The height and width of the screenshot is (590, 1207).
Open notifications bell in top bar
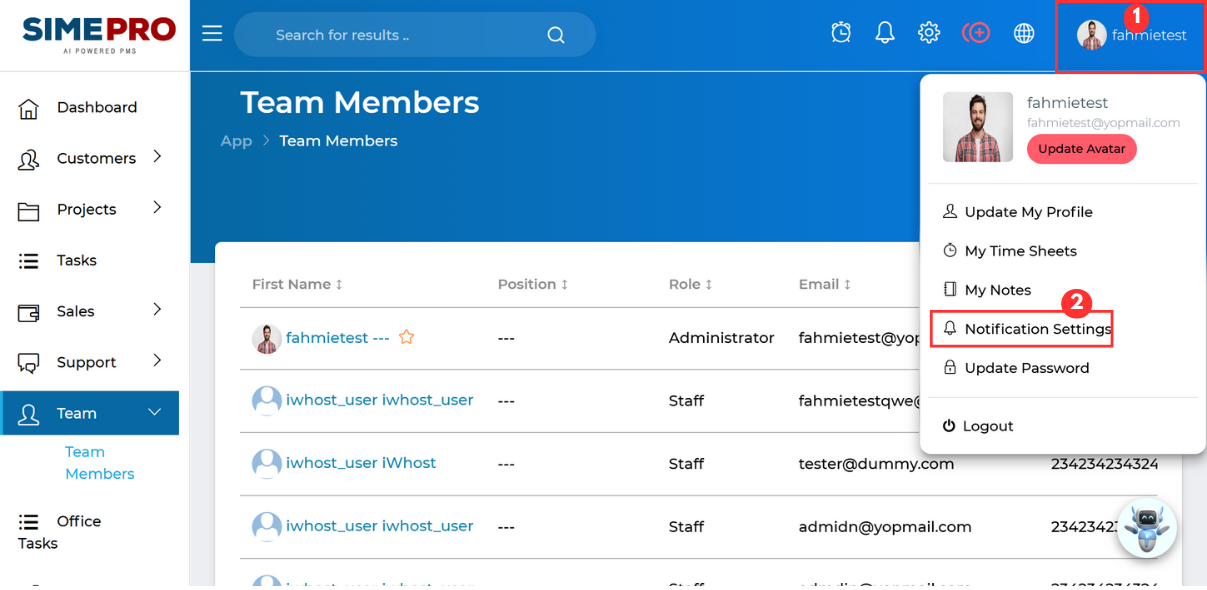885,33
